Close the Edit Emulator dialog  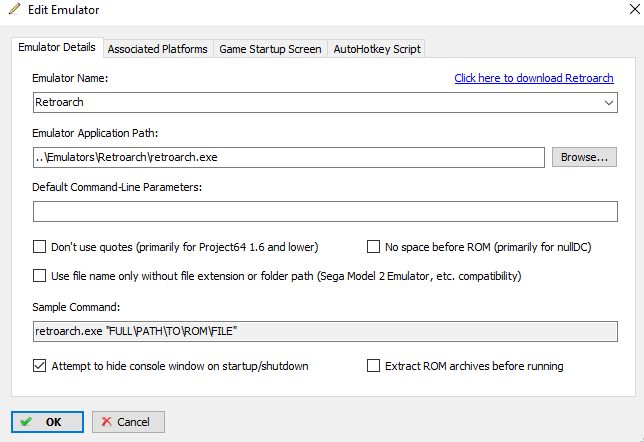pos(634,9)
